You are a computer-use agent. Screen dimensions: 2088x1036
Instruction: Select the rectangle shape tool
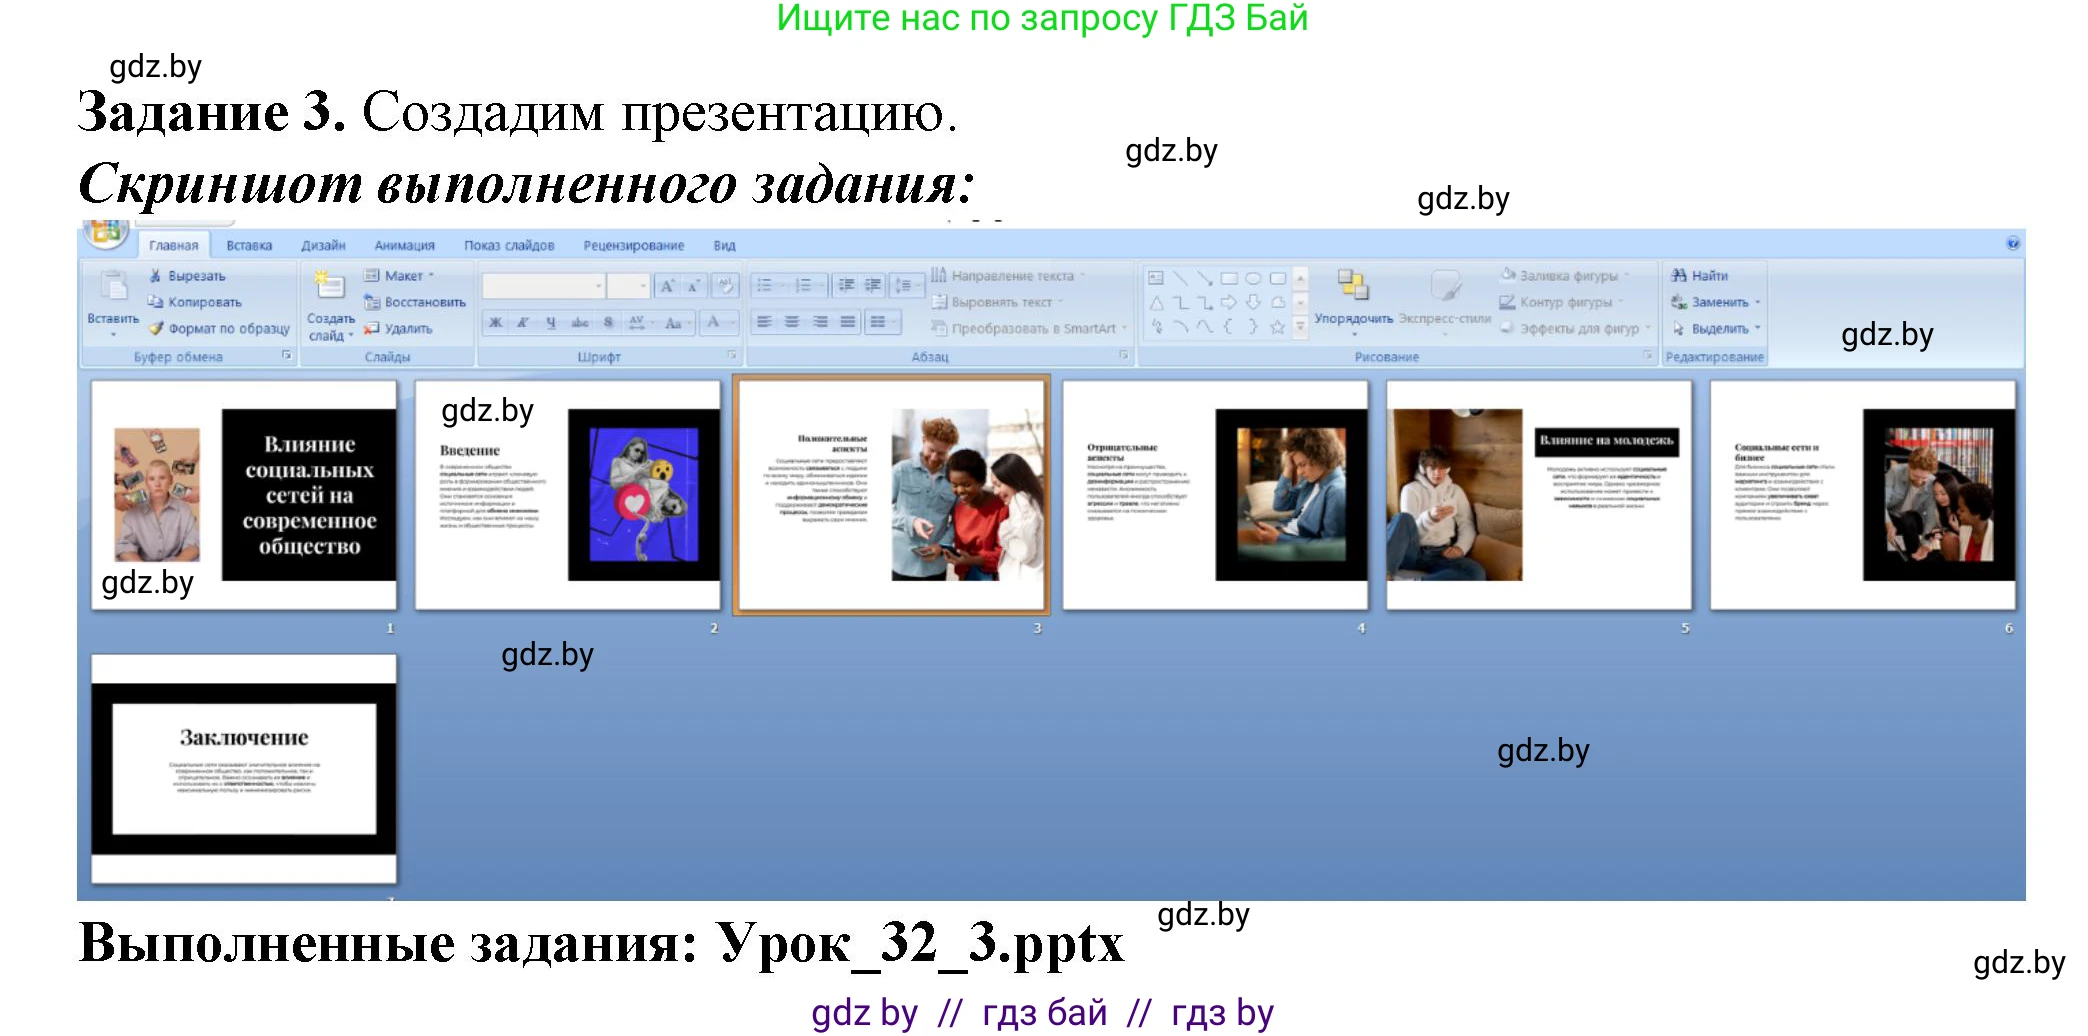tap(1229, 279)
